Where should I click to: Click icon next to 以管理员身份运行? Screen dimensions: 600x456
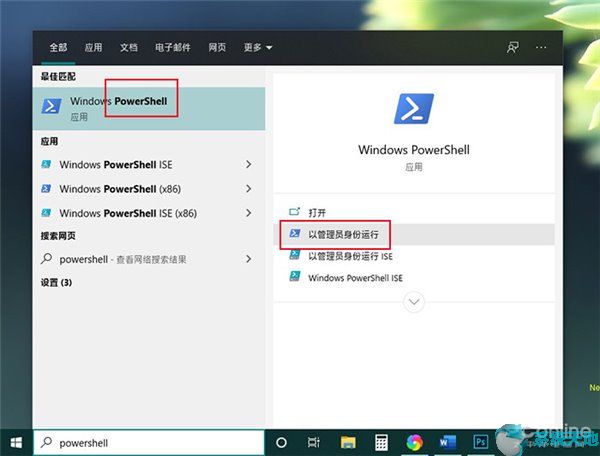[x=295, y=233]
